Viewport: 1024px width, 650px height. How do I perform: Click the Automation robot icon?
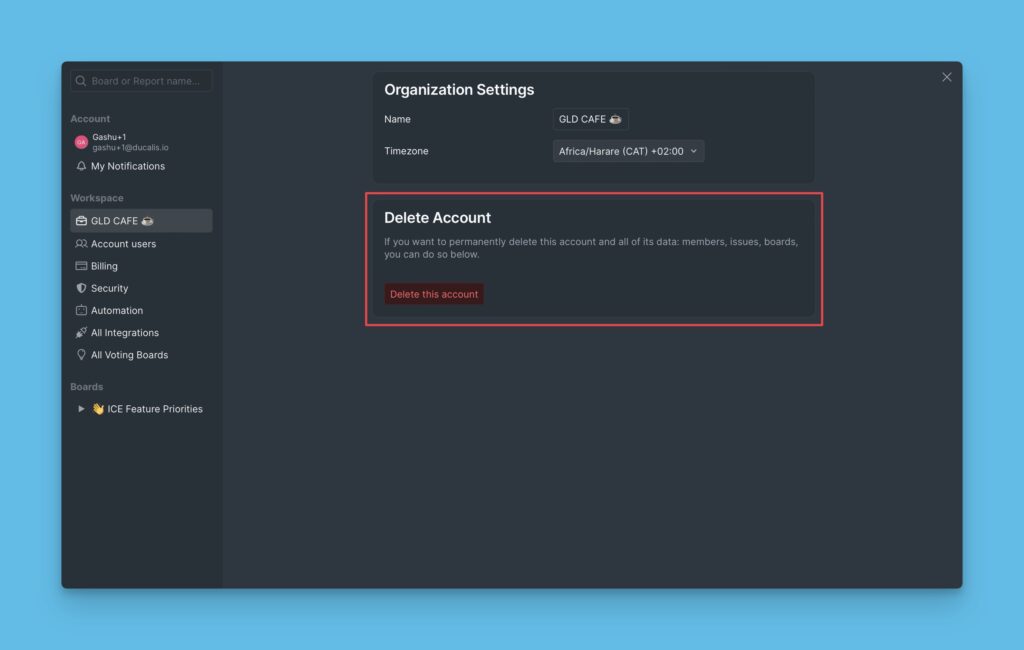click(x=81, y=310)
